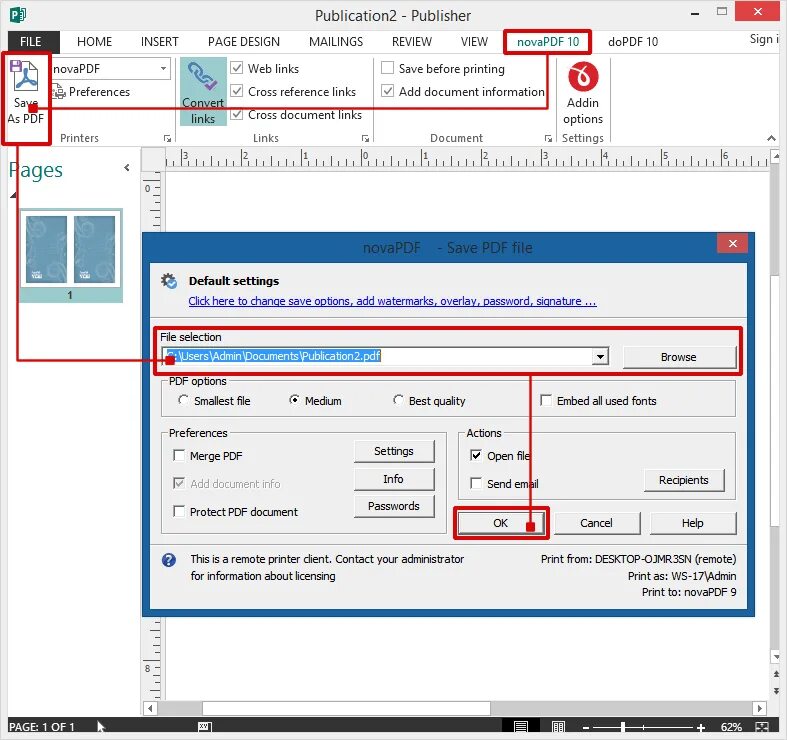This screenshot has height=740, width=787.
Task: Toggle the Web links checkbox
Action: coord(236,68)
